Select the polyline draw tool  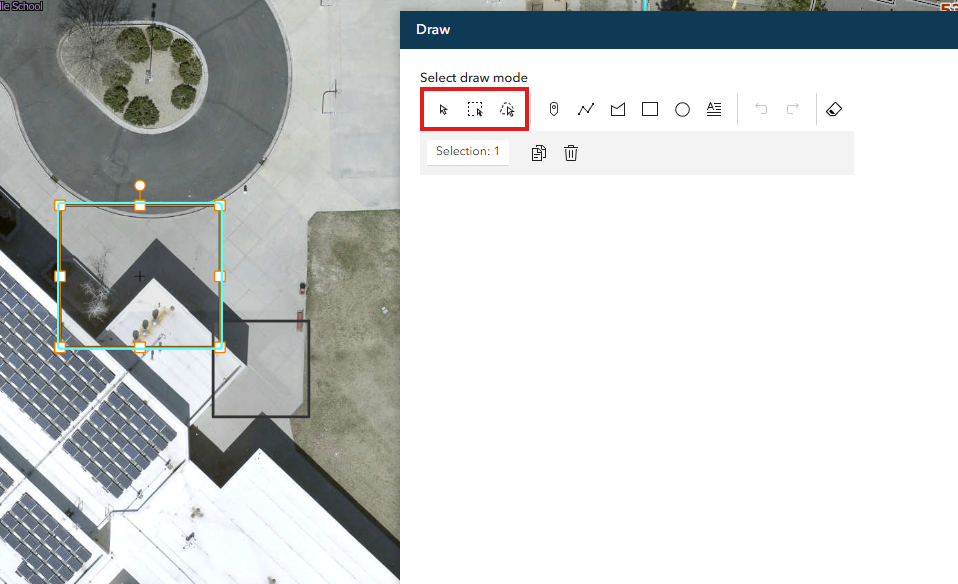[586, 109]
